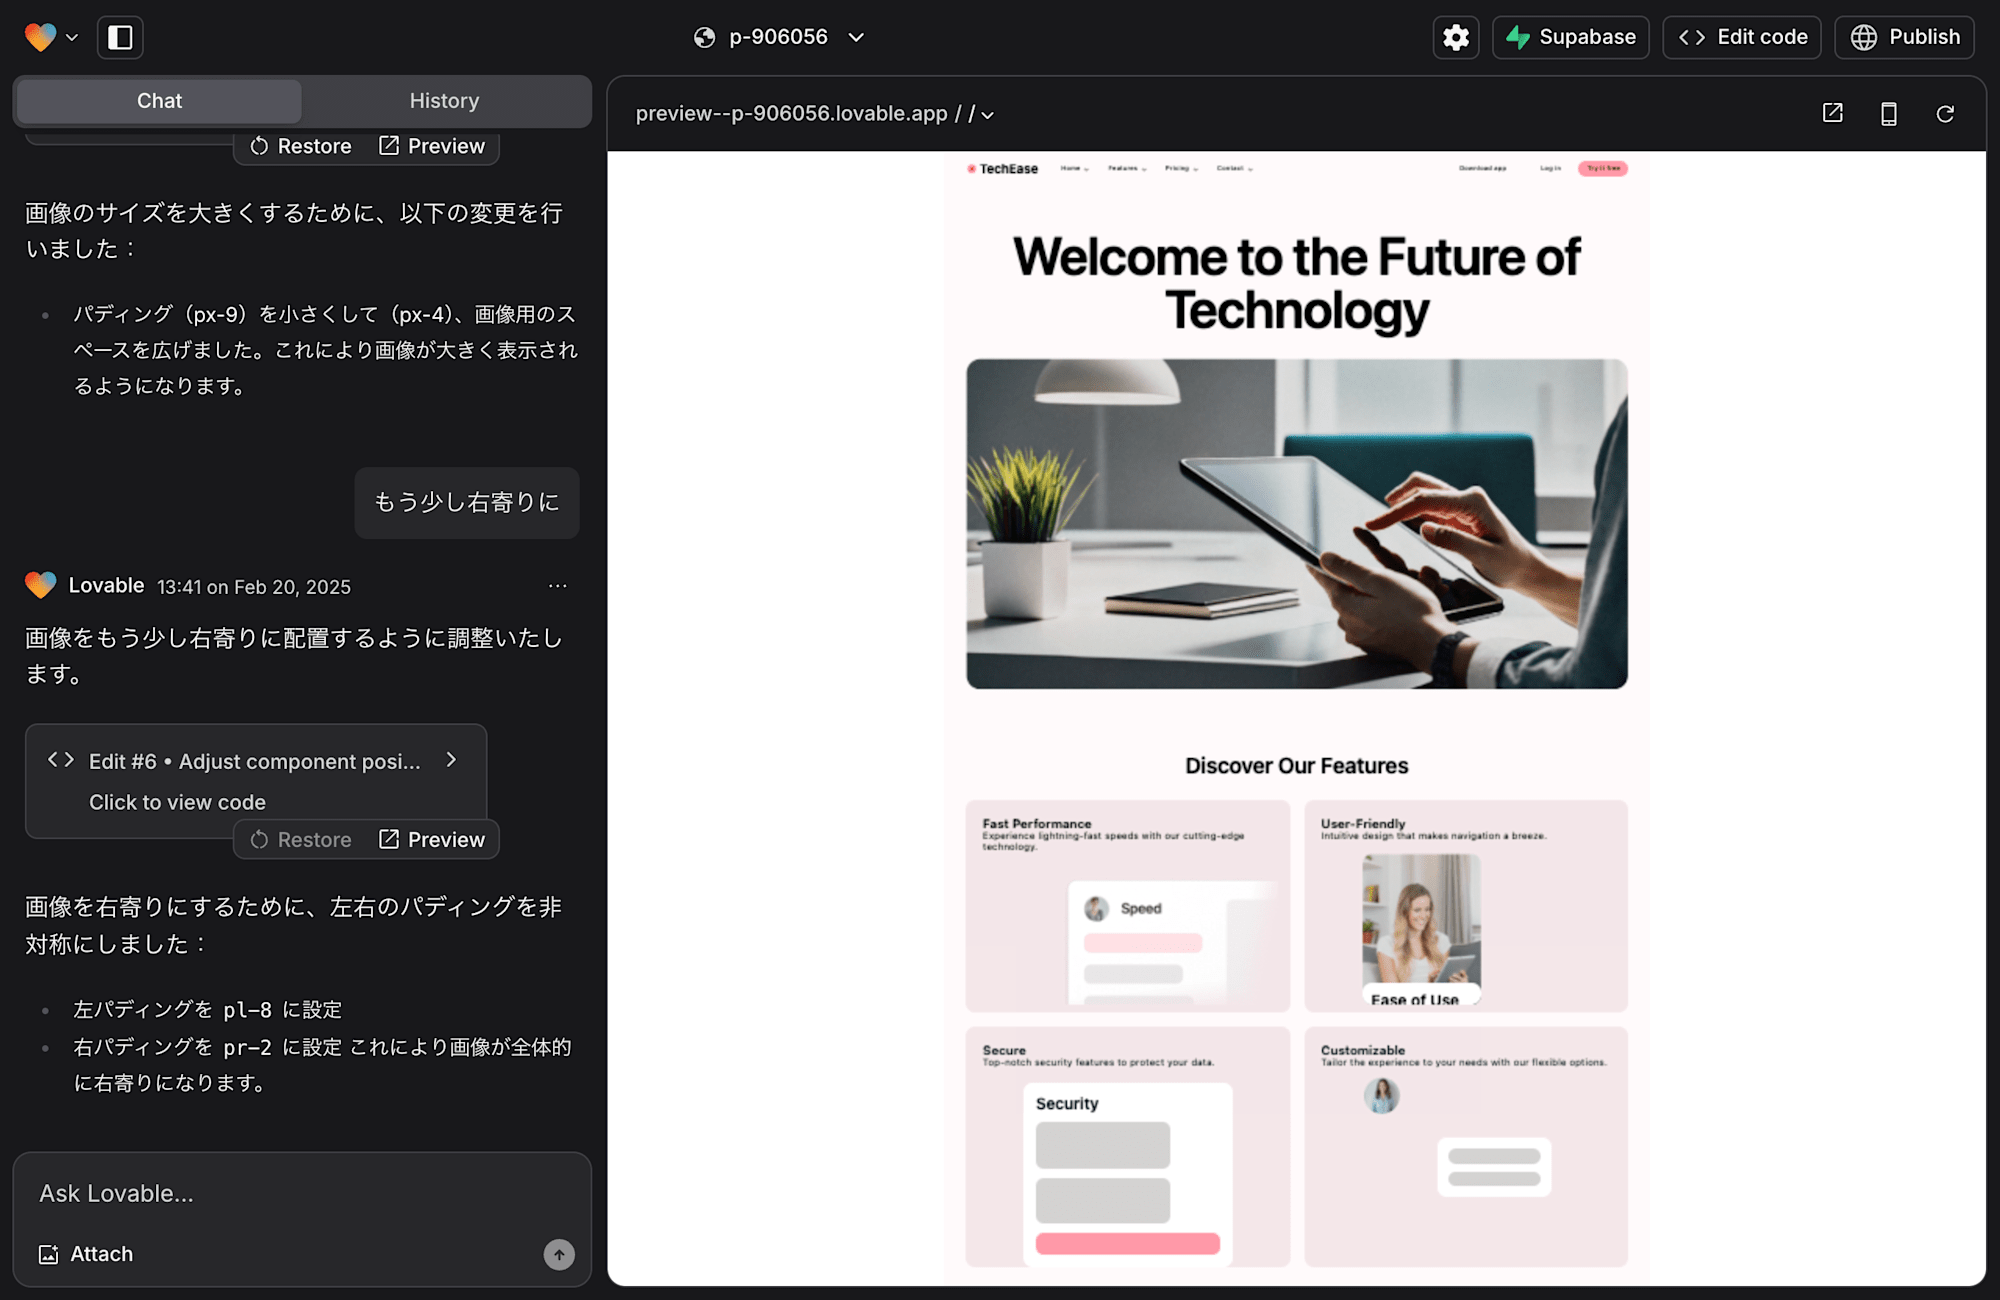This screenshot has width=2000, height=1300.
Task: Switch to the History tab
Action: click(x=444, y=101)
